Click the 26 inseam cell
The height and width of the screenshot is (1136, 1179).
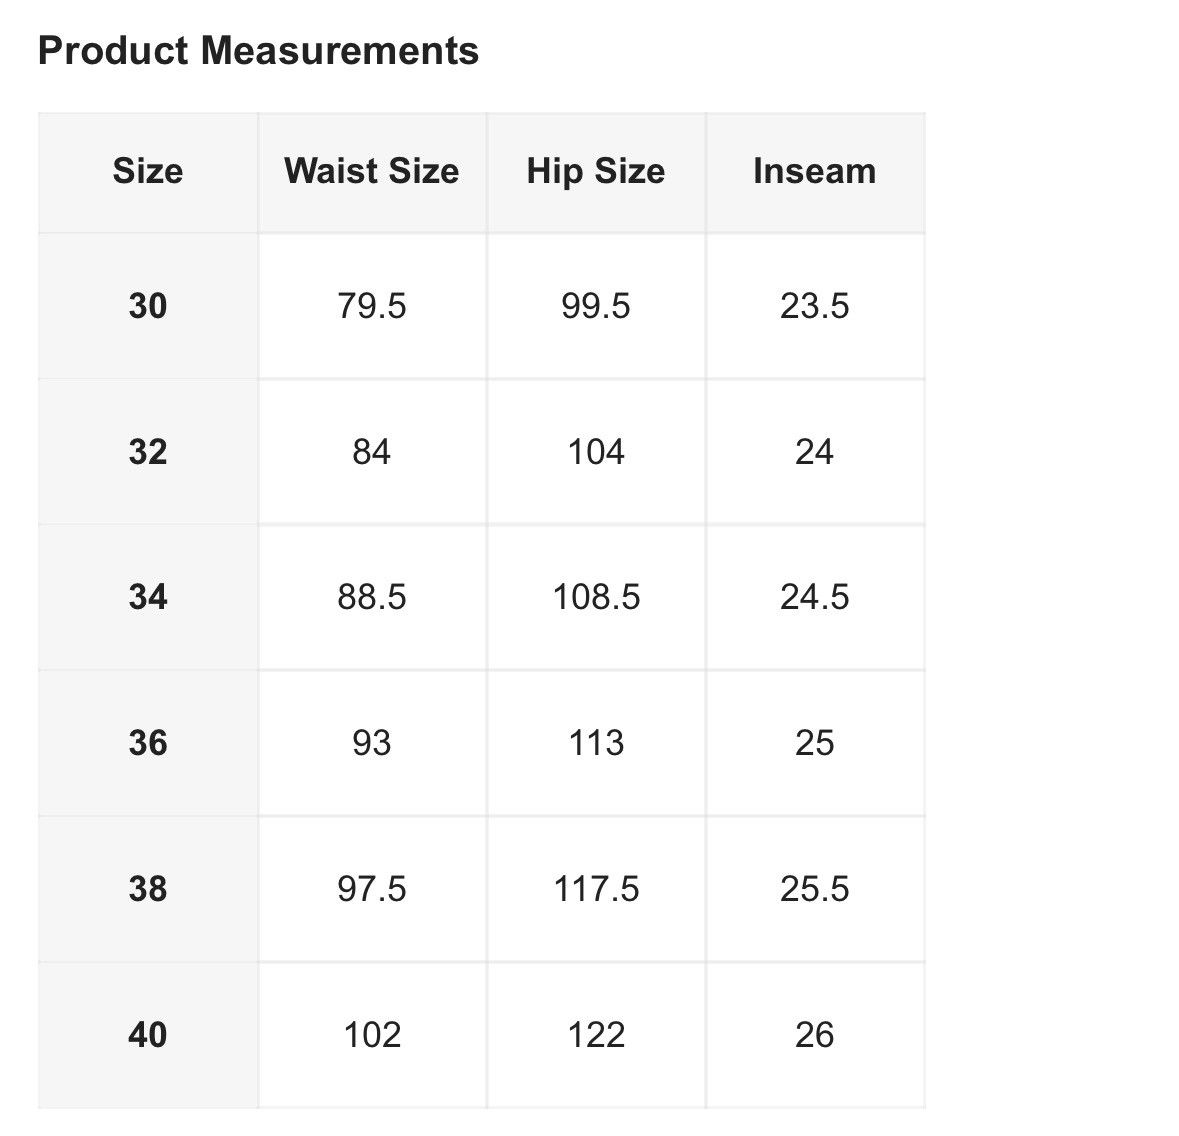[x=815, y=1035]
